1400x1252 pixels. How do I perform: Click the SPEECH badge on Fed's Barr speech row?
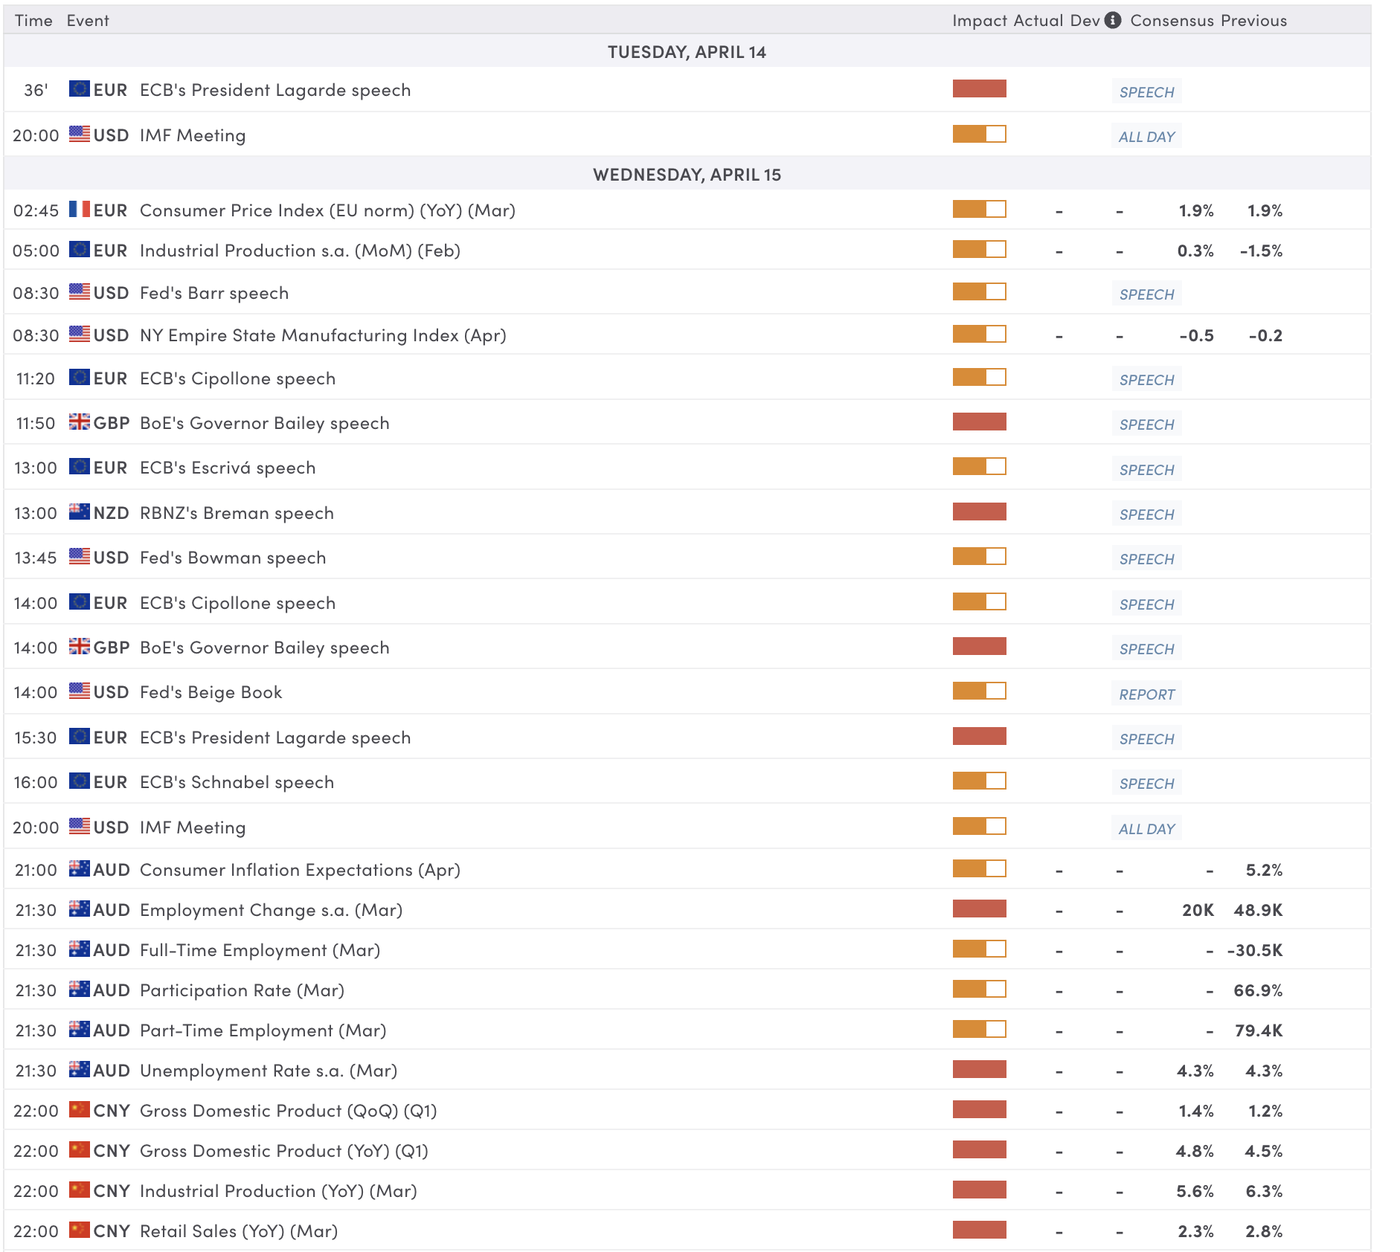click(x=1146, y=294)
